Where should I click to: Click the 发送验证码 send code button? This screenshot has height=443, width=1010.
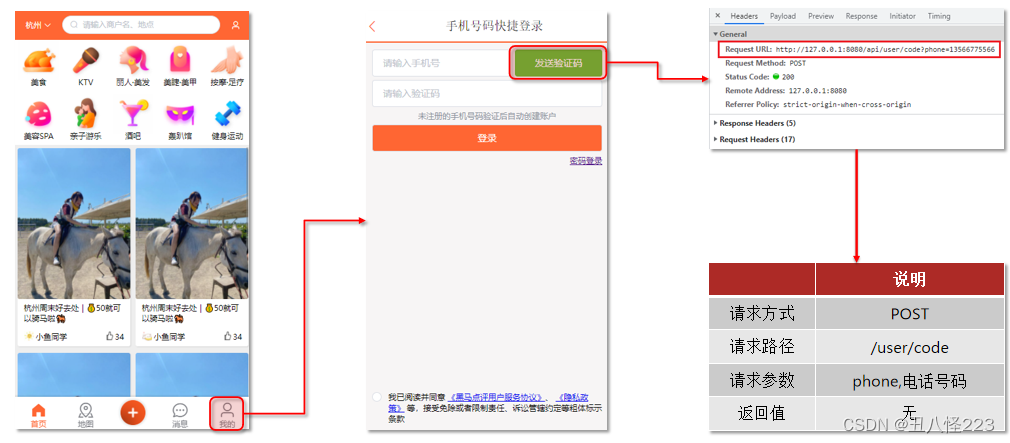[x=558, y=63]
